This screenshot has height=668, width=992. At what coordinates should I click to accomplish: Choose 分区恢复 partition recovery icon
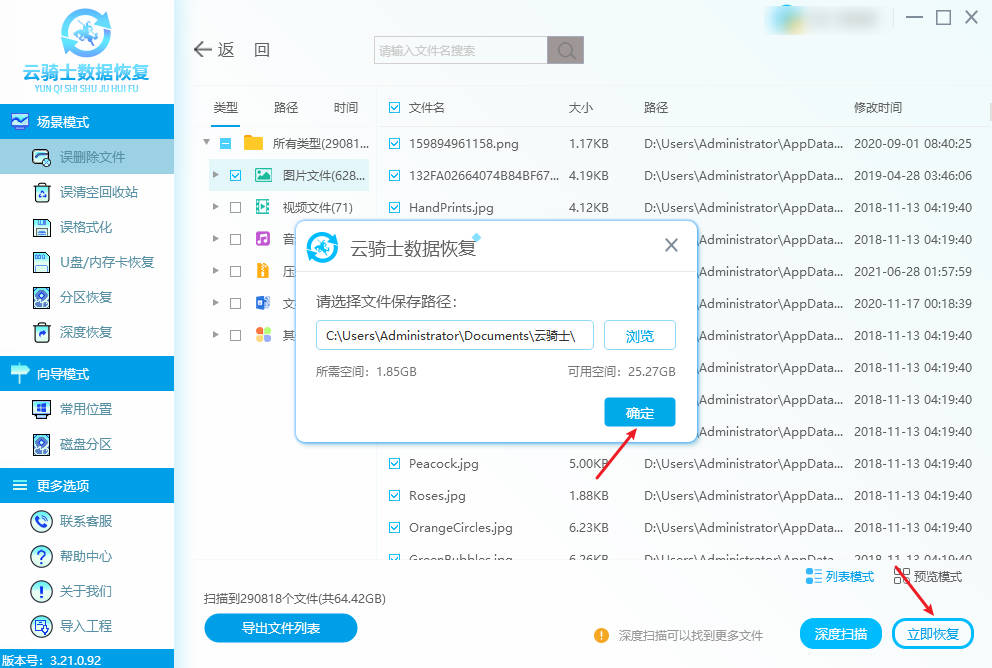tap(42, 297)
